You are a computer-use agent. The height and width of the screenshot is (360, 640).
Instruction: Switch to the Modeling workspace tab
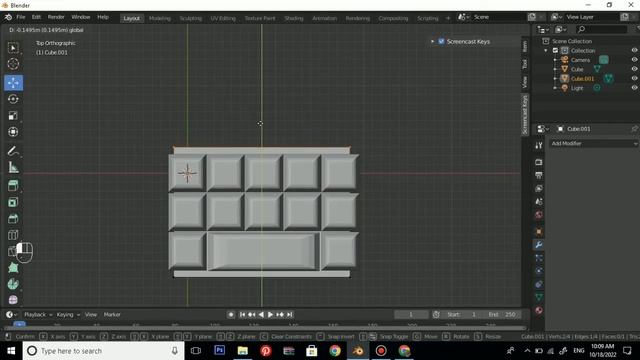coord(160,18)
